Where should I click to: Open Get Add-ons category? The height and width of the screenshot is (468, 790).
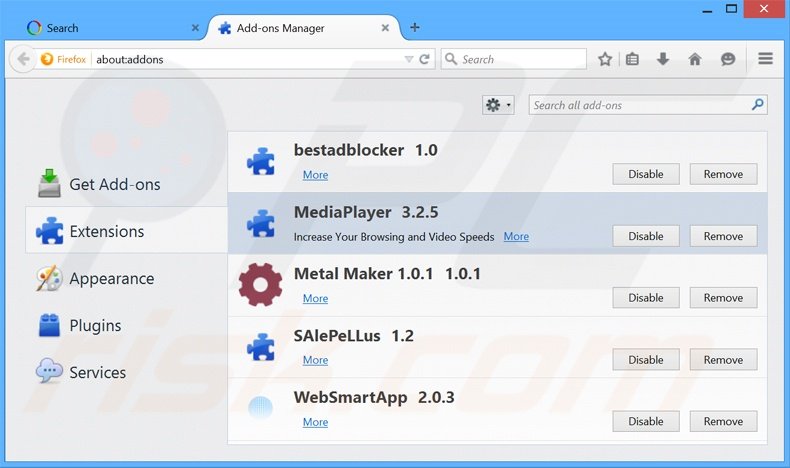[126, 184]
